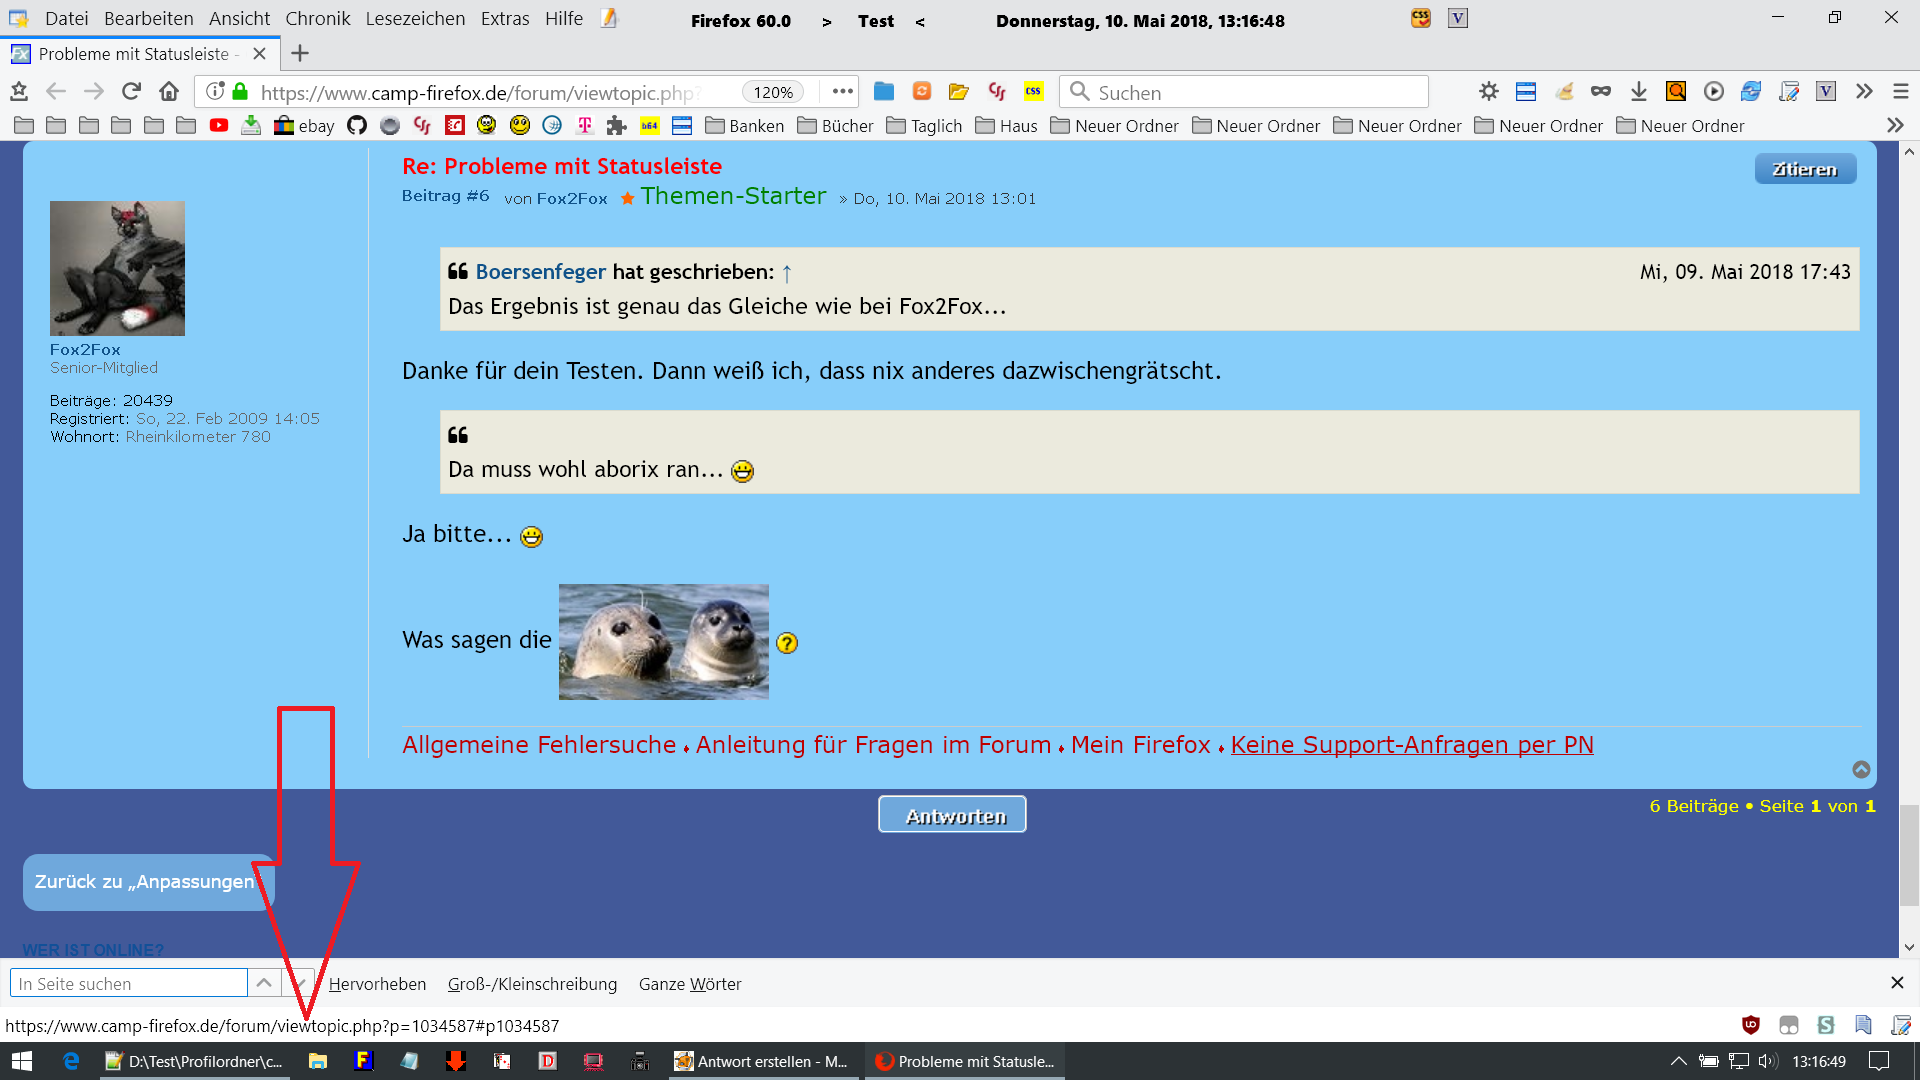Open the Lesezeichen menu
The image size is (1920, 1080).
coord(415,19)
